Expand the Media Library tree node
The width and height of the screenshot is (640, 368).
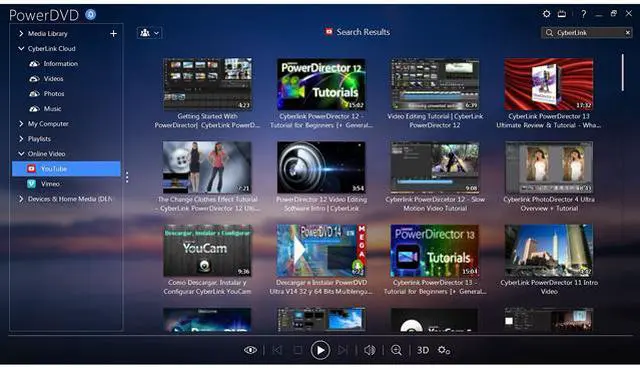click(x=21, y=33)
